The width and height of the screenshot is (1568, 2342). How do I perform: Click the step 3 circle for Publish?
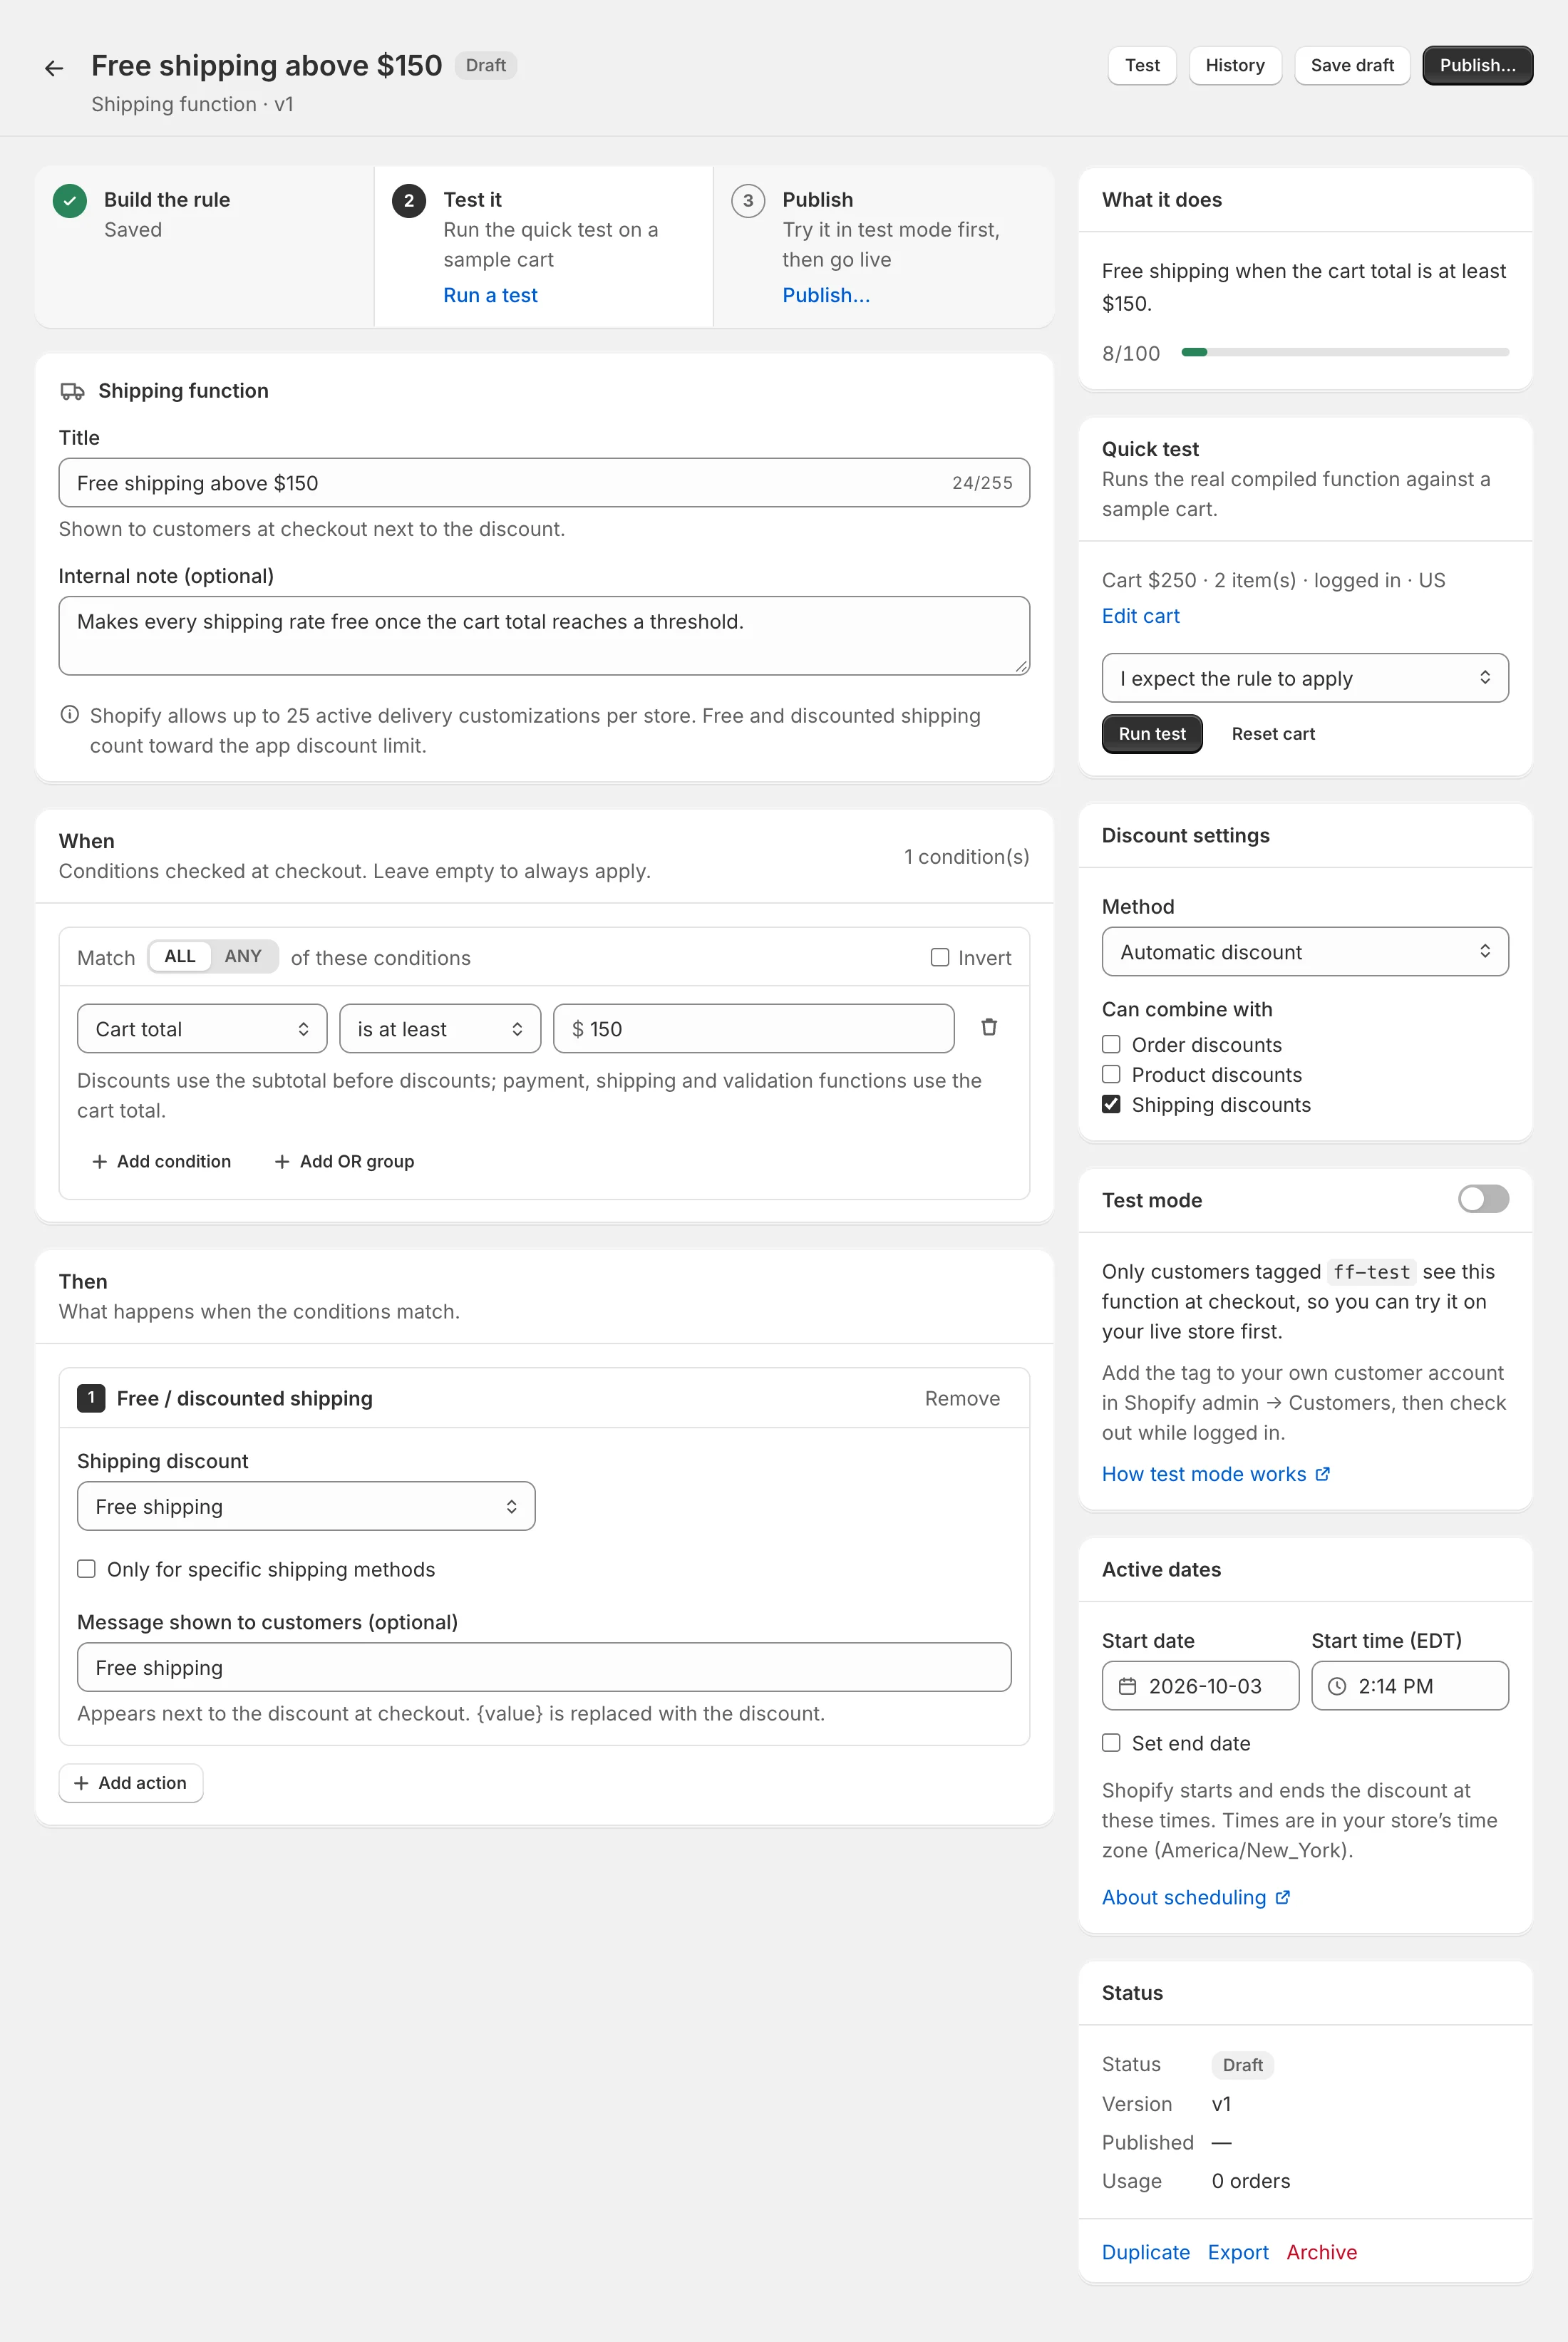tap(748, 200)
